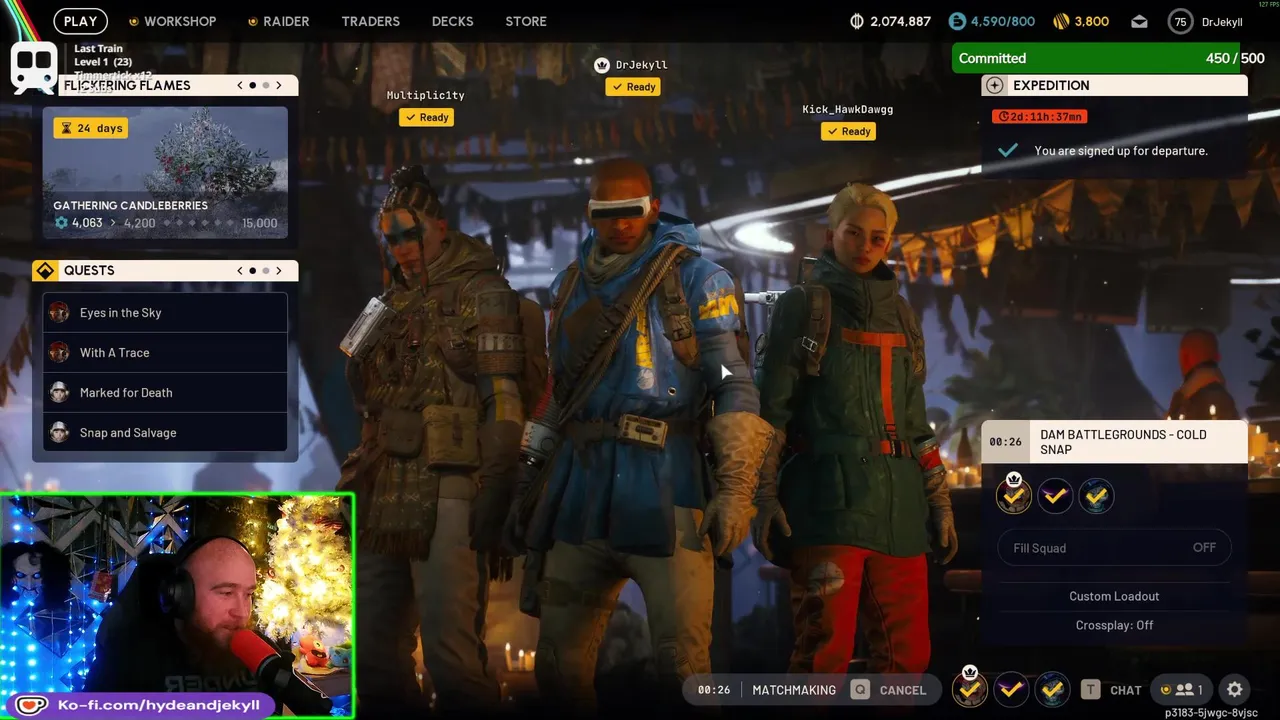Click the signed up for departure checkmark
This screenshot has height=720, width=1280.
click(x=1008, y=150)
